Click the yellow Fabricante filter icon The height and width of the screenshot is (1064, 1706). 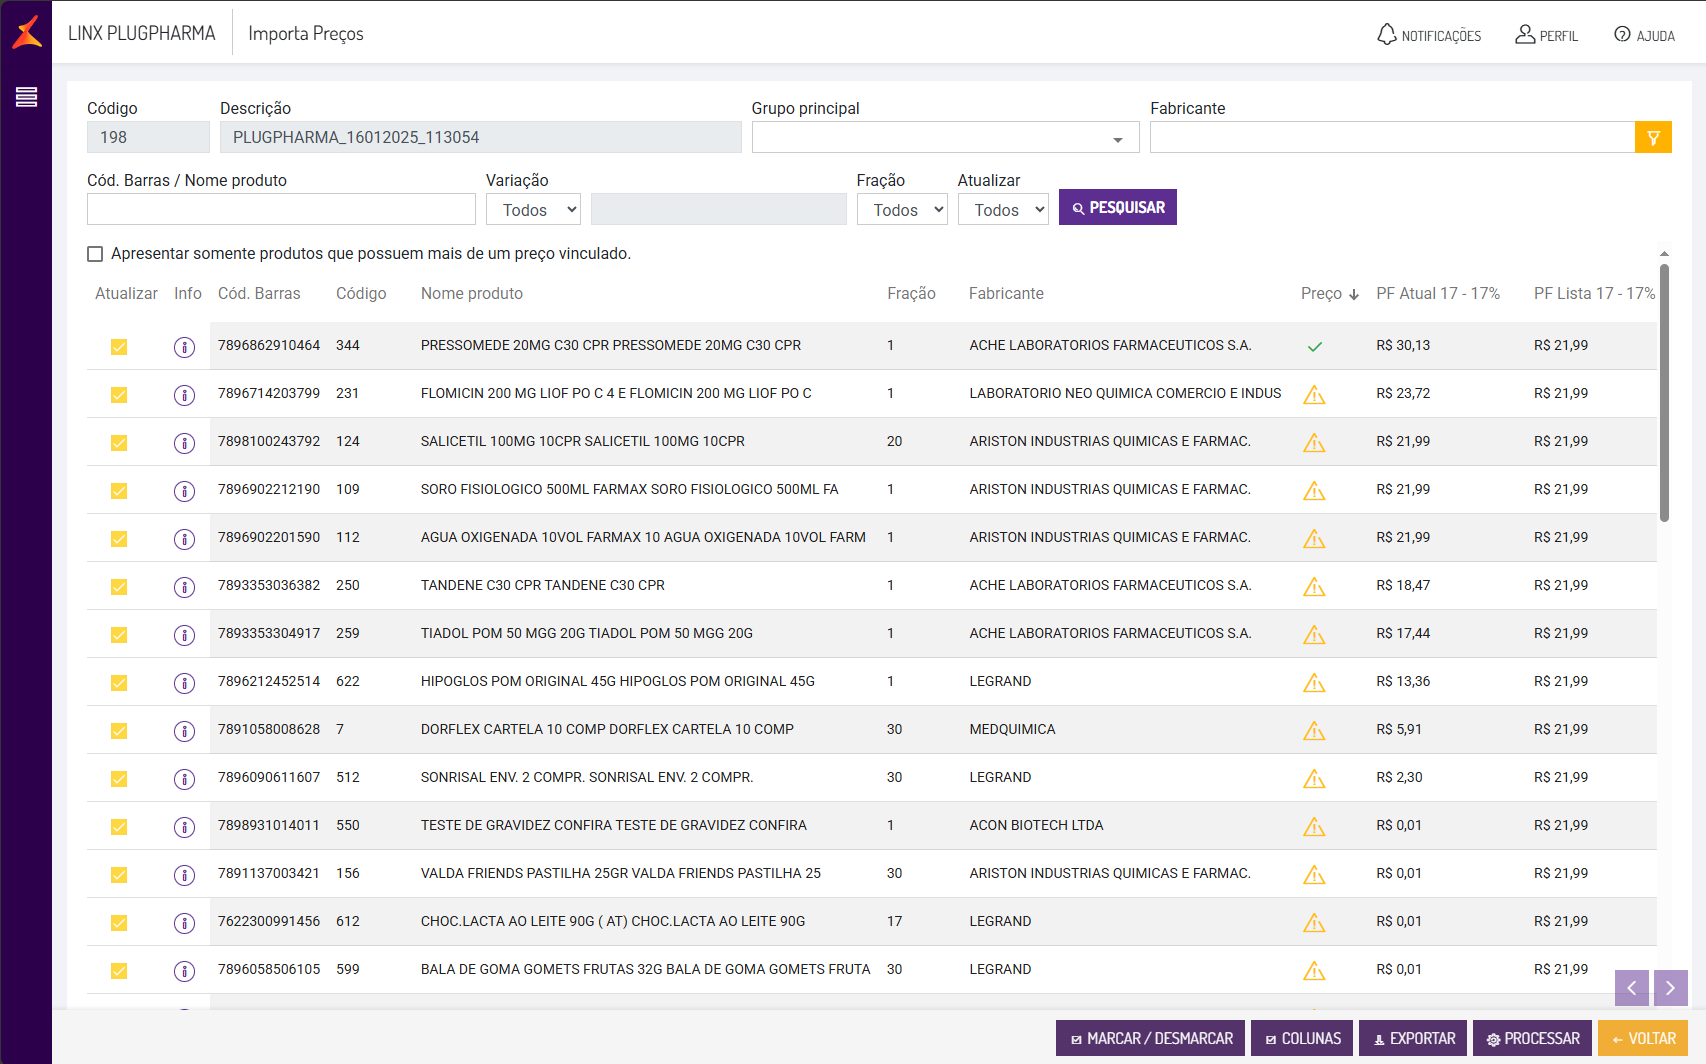(1653, 138)
